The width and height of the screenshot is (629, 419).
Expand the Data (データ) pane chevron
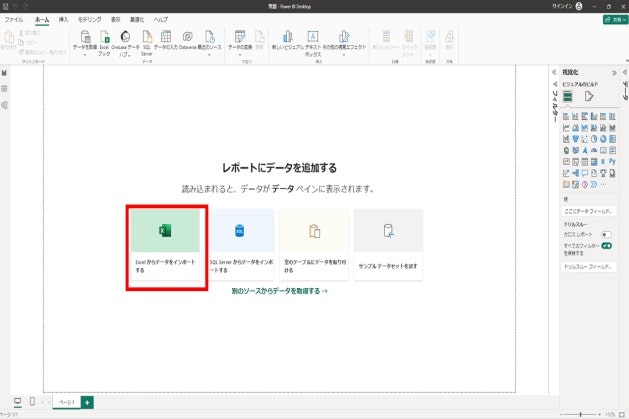[x=625, y=72]
